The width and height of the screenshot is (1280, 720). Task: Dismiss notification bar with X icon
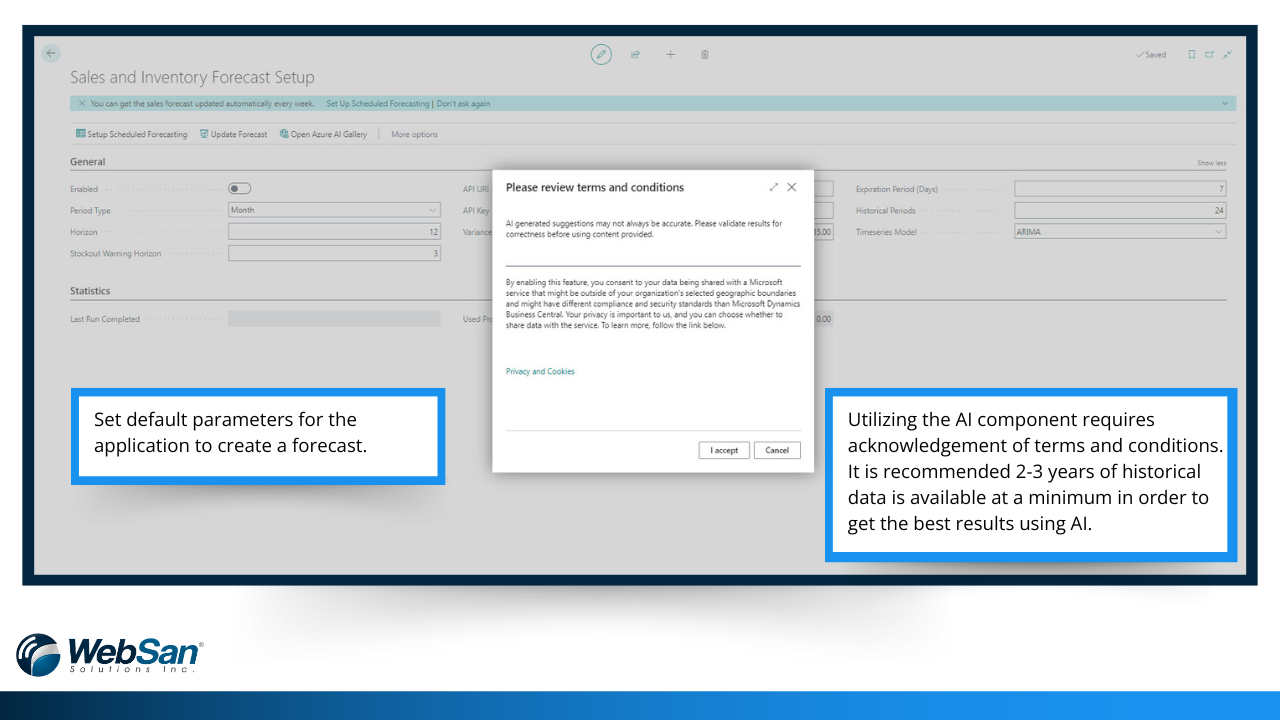point(81,103)
